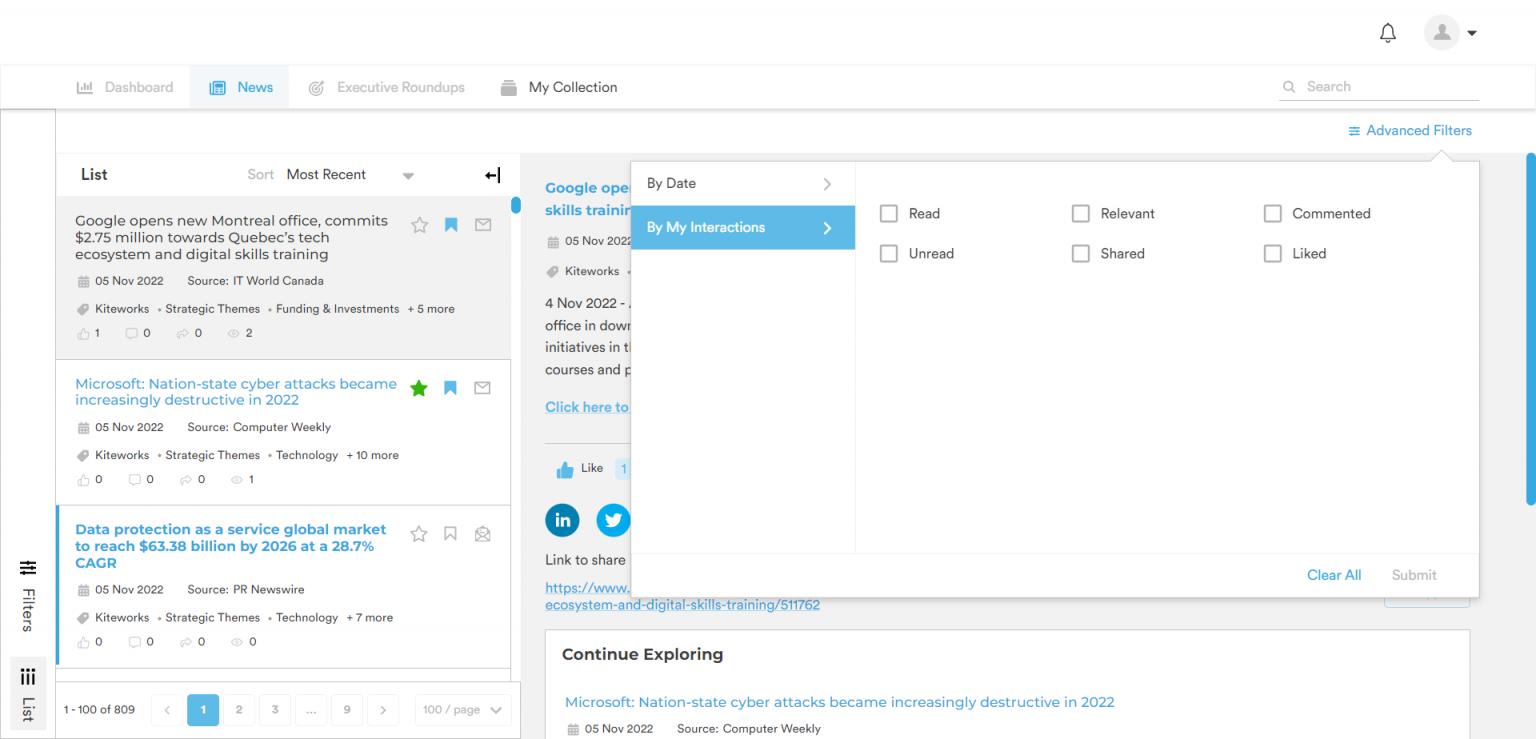Open the notifications bell
The image size is (1536, 739).
[x=1387, y=33]
